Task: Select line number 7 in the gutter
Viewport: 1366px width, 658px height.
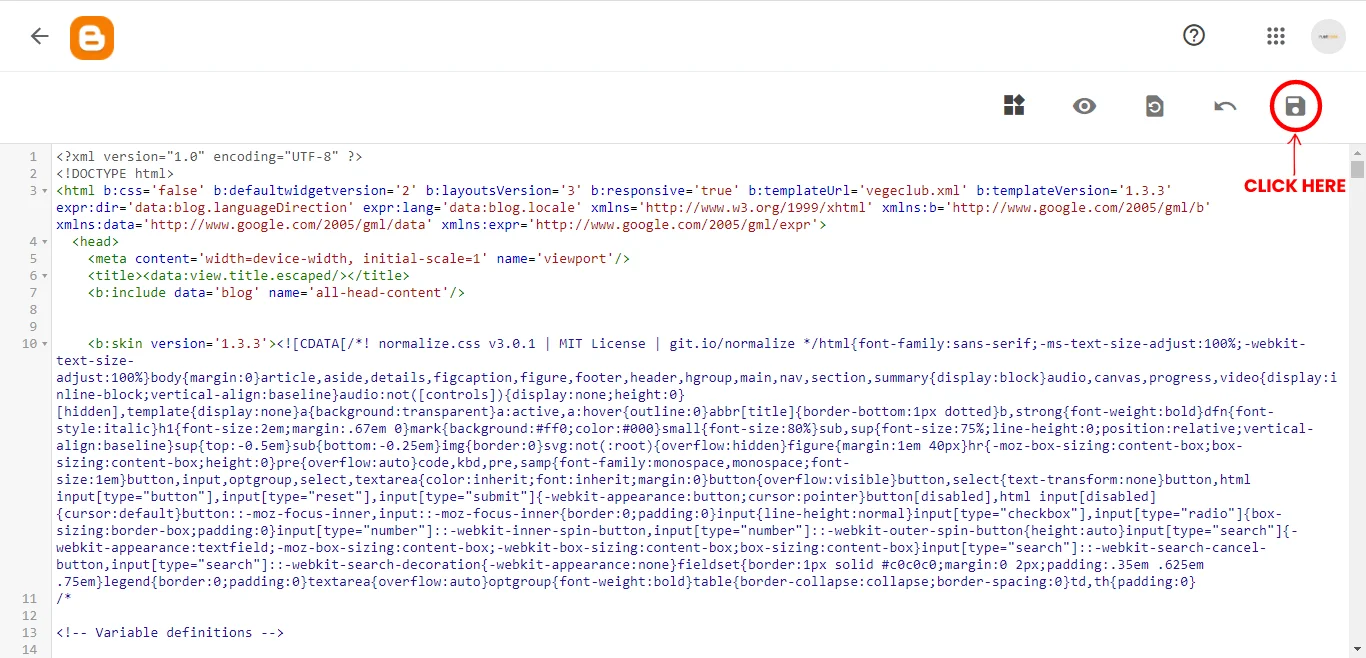Action: (x=32, y=292)
